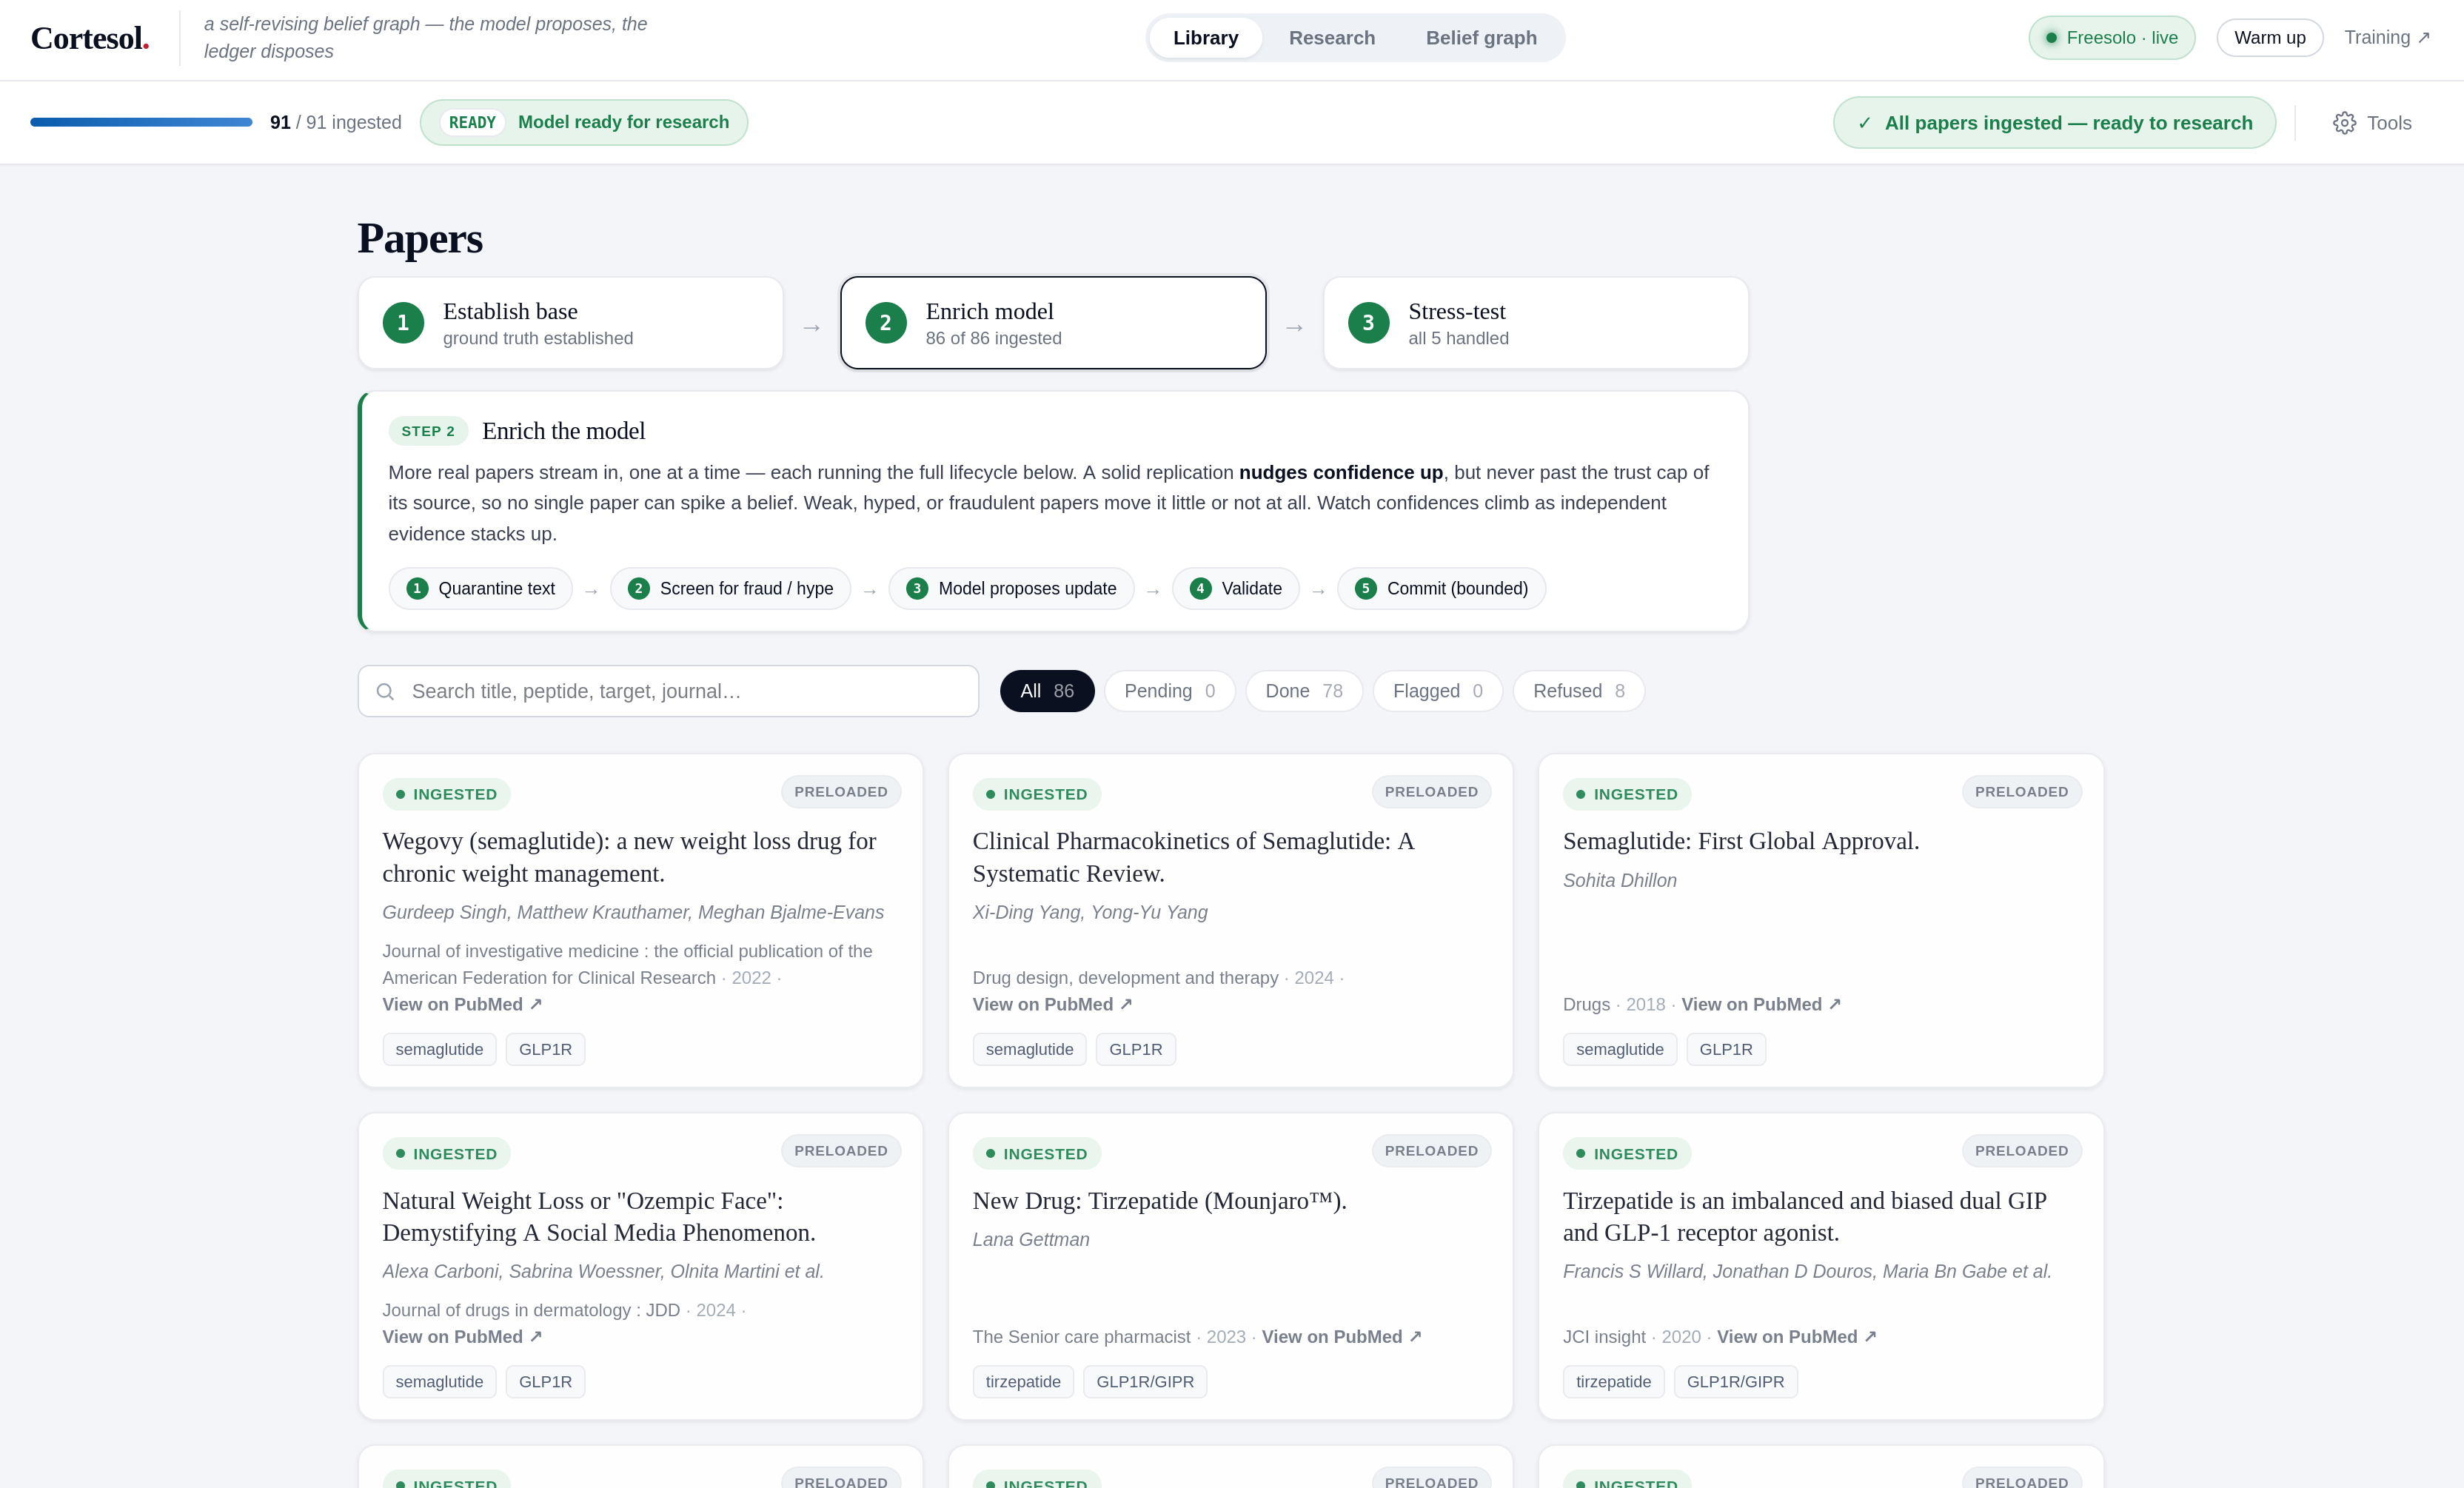This screenshot has width=2464, height=1488.
Task: Open View on PubMed for Ozempic Face paper
Action: (x=462, y=1337)
